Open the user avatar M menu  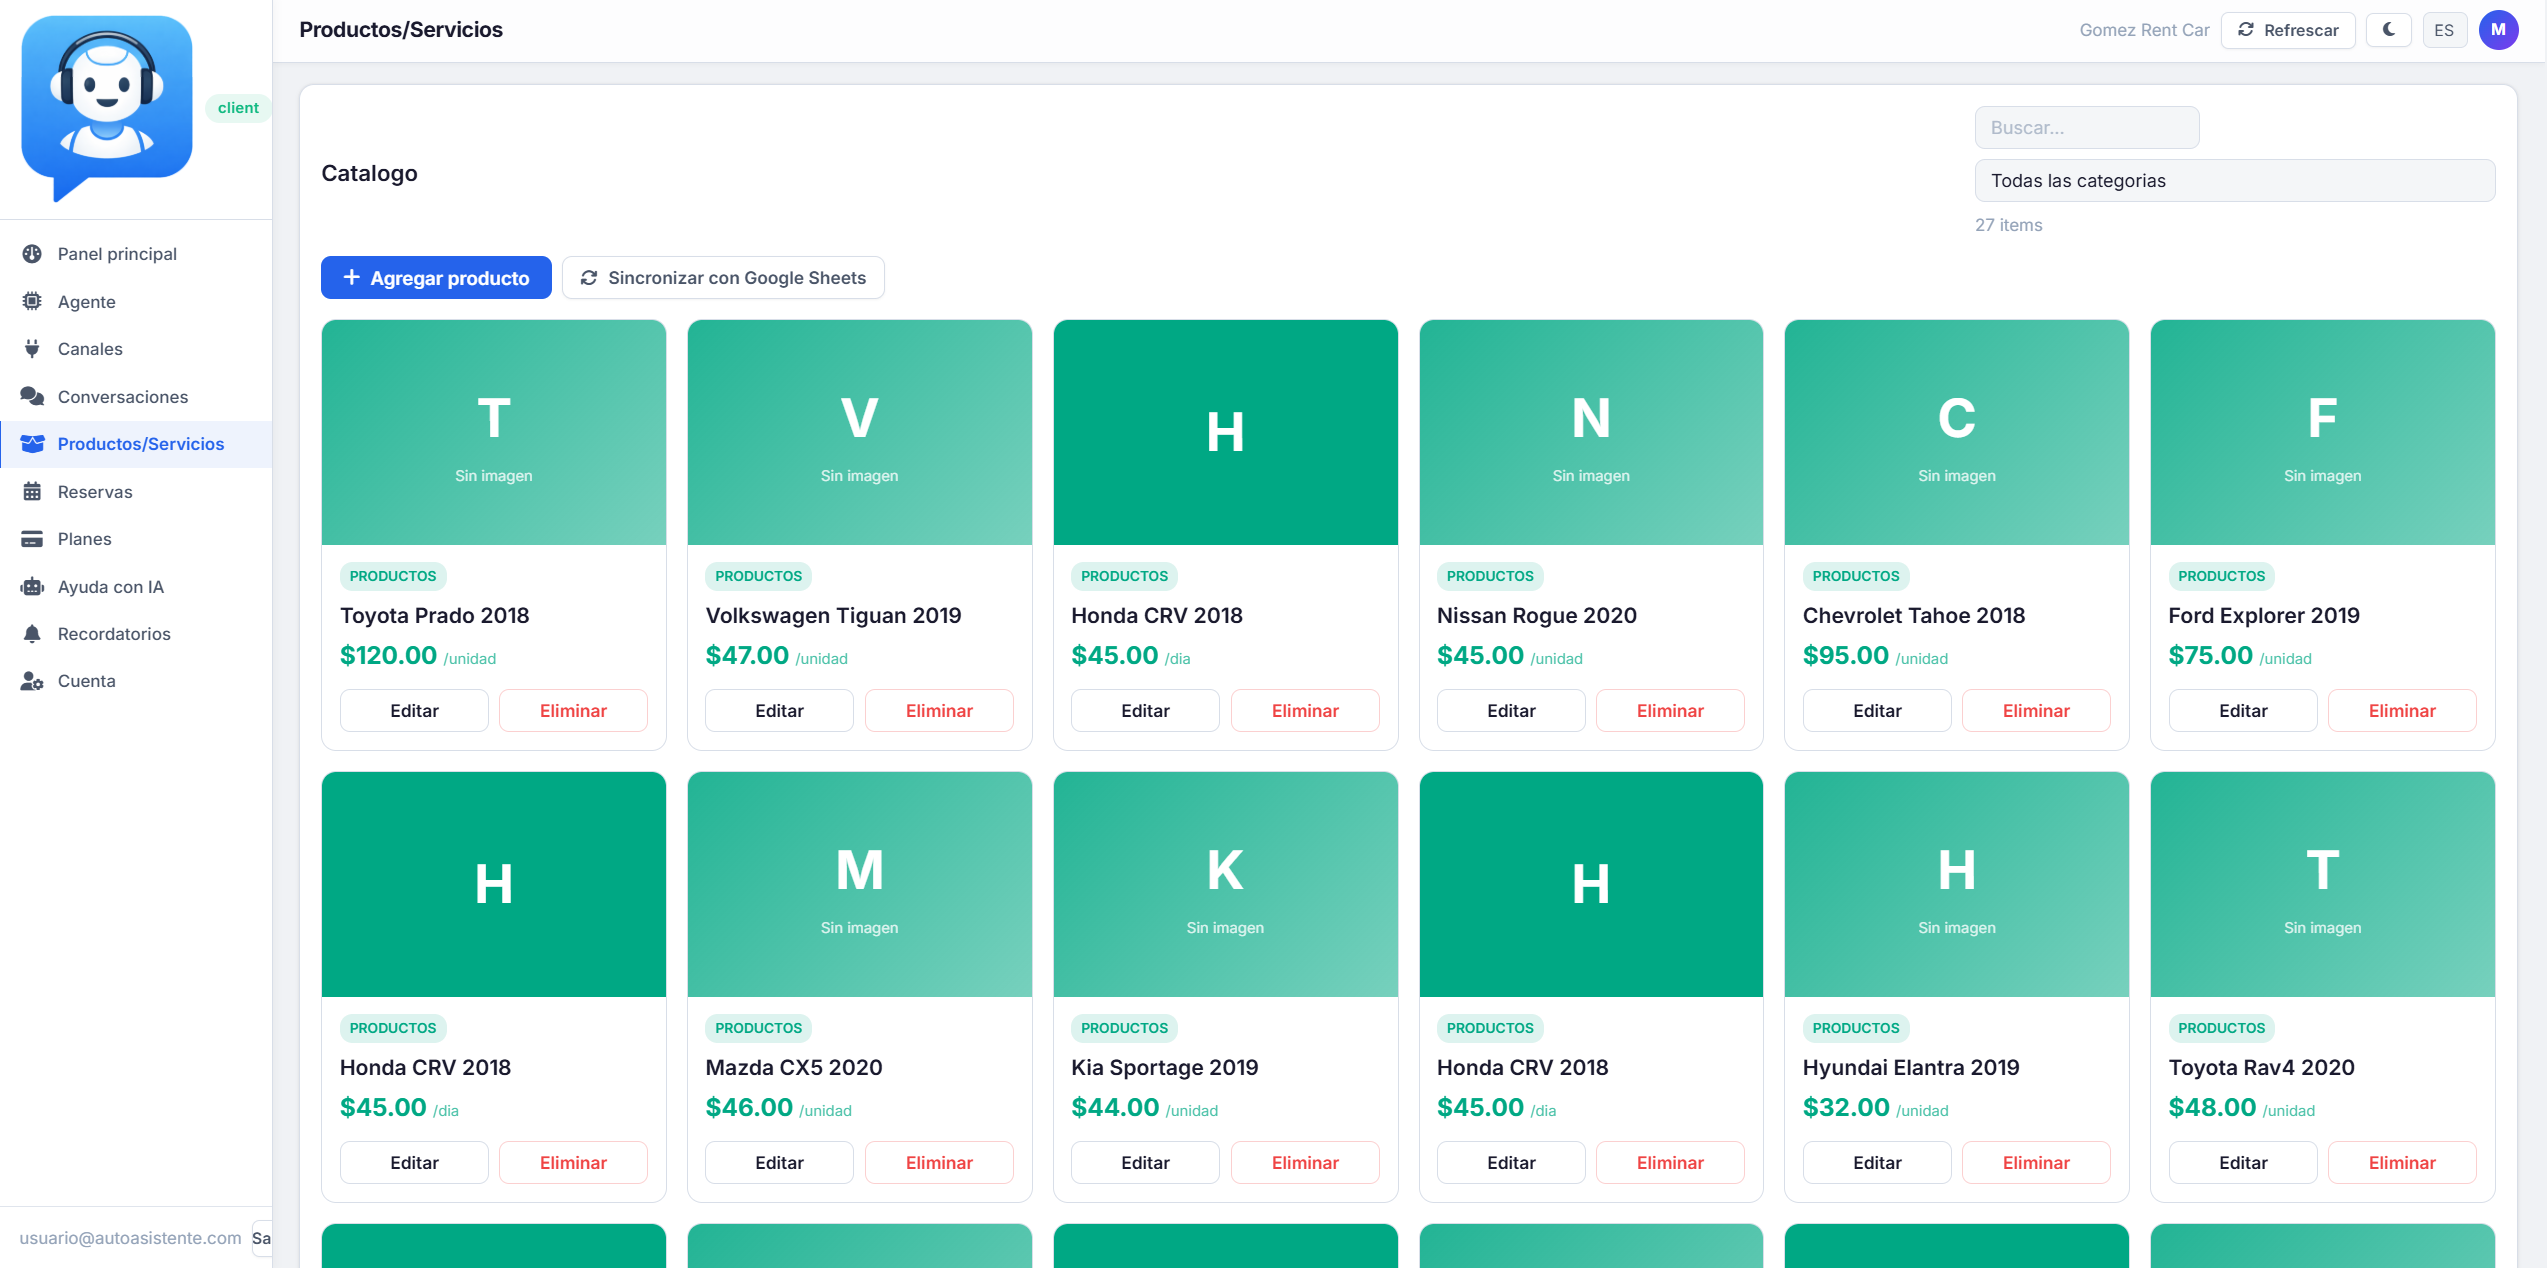tap(2498, 30)
